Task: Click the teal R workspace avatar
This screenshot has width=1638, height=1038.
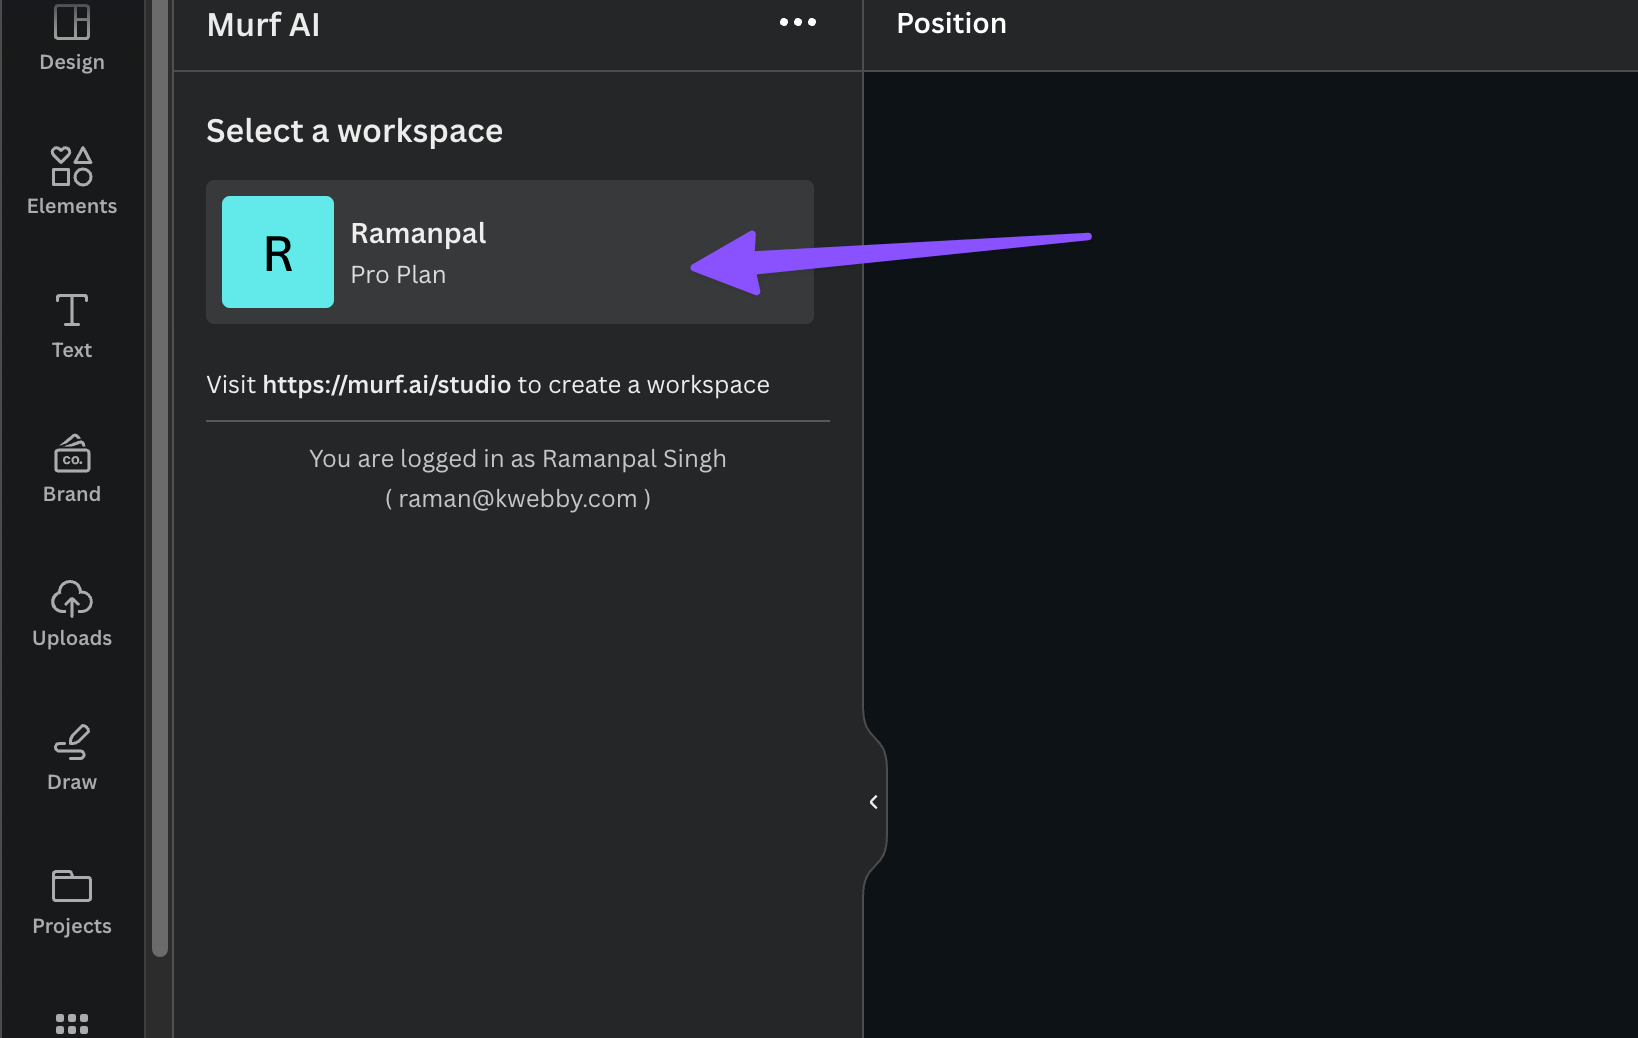Action: point(278,252)
